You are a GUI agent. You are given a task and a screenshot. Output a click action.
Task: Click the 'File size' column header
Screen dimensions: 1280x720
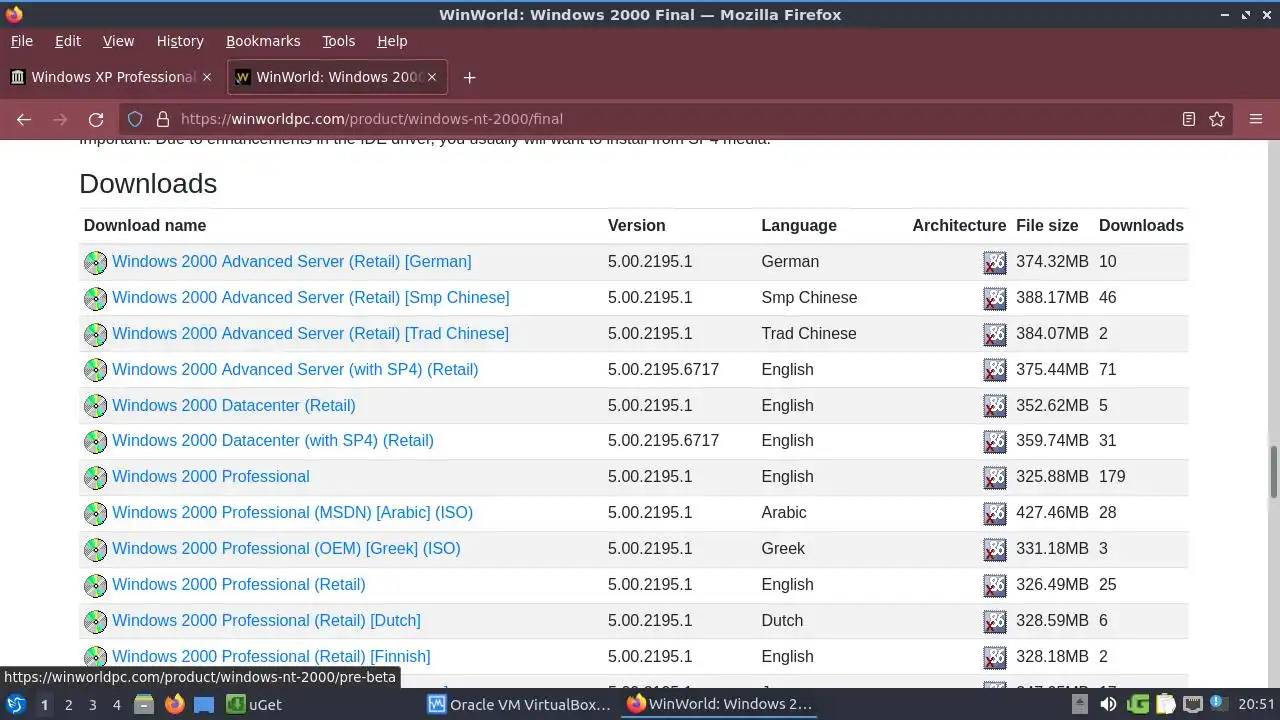click(x=1047, y=226)
